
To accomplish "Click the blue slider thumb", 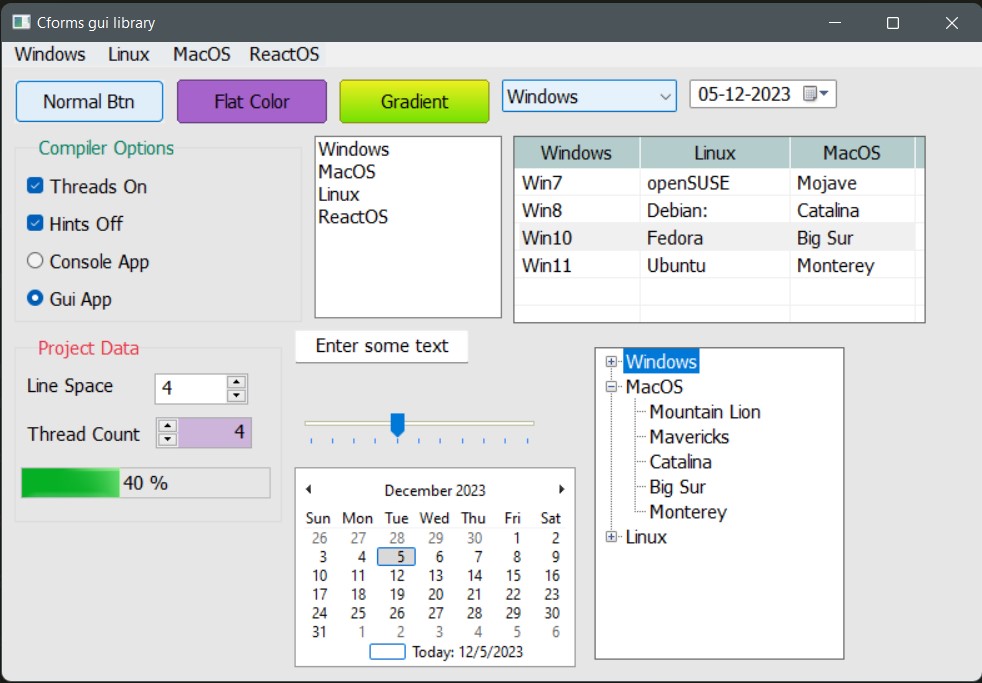I will coord(397,424).
